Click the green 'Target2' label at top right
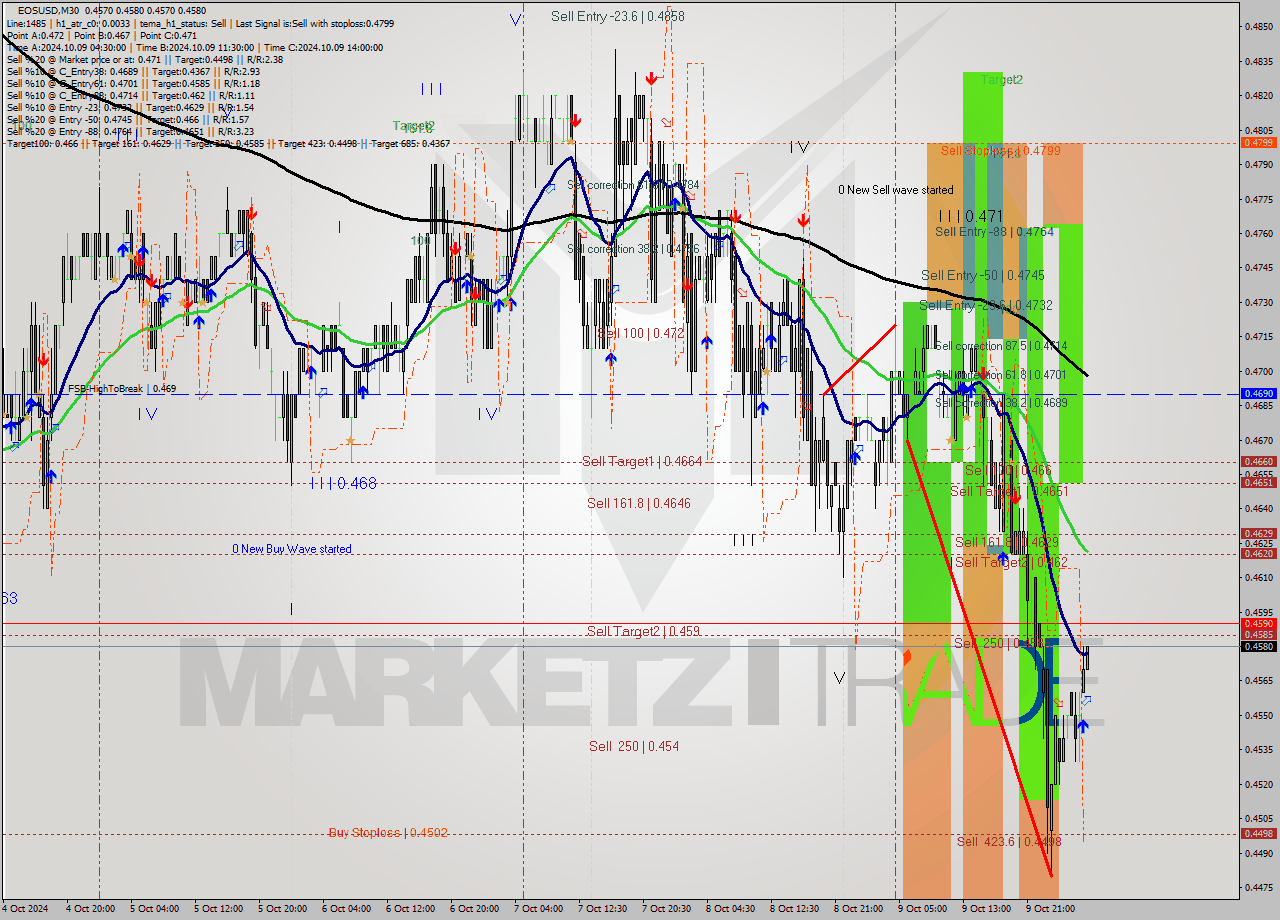1280x920 pixels. 1002,79
